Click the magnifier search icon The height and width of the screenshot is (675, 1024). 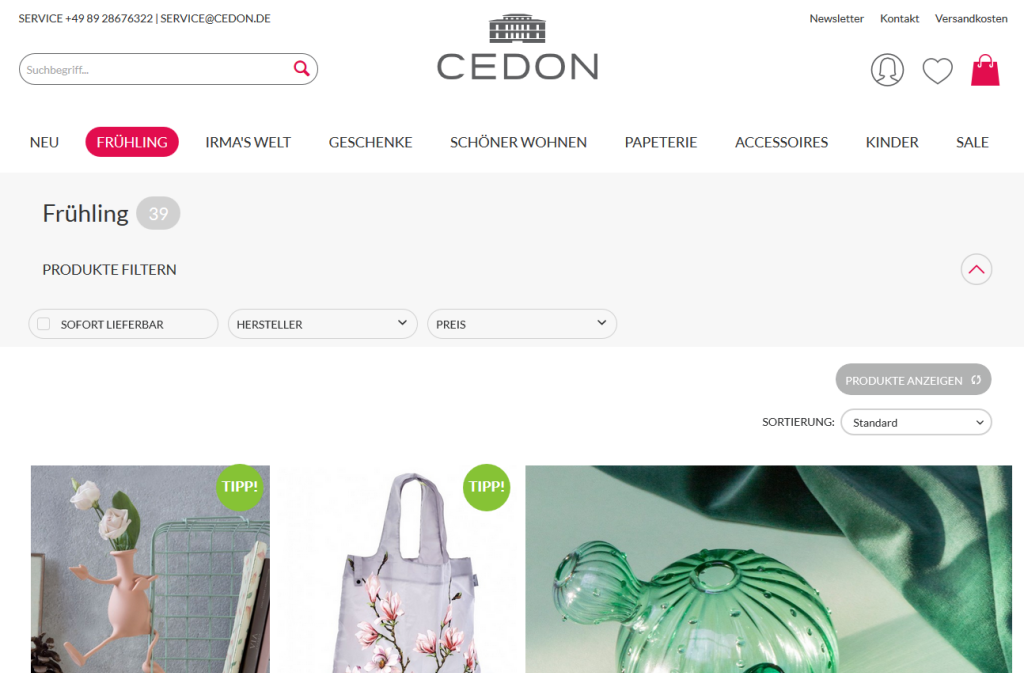click(x=301, y=69)
